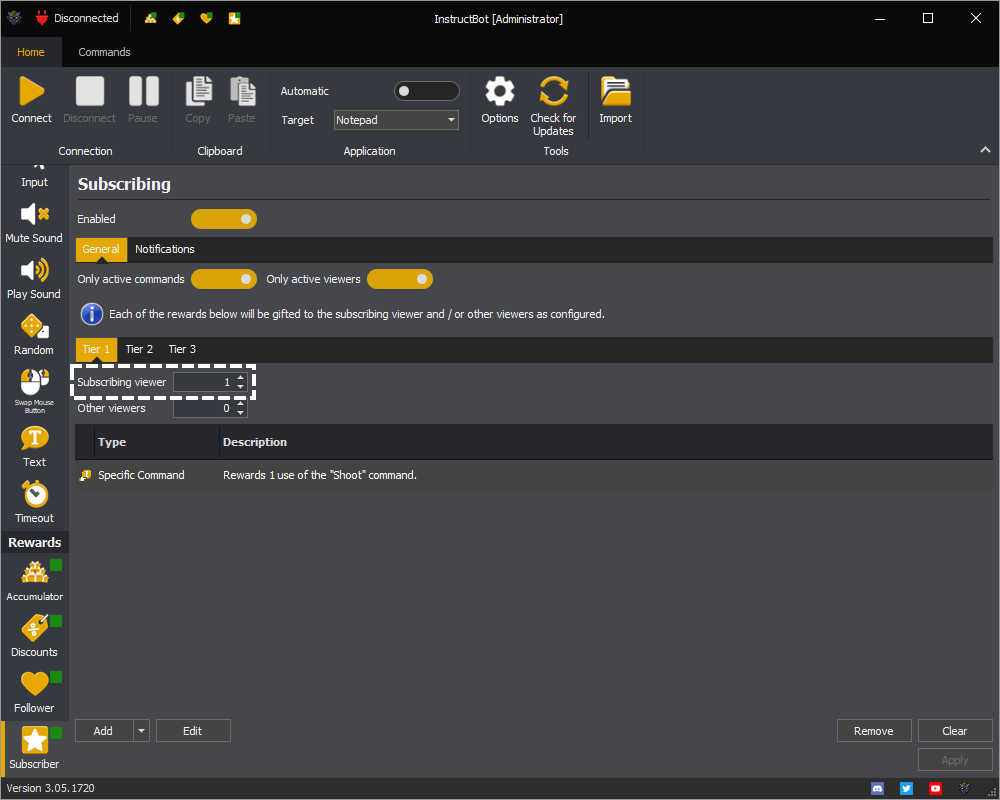Click the Add button
This screenshot has height=800, width=1000.
click(x=104, y=731)
